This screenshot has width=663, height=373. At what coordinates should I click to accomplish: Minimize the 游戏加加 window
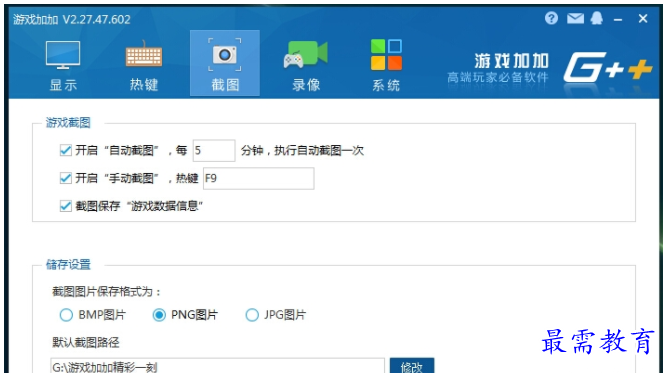[x=618, y=19]
